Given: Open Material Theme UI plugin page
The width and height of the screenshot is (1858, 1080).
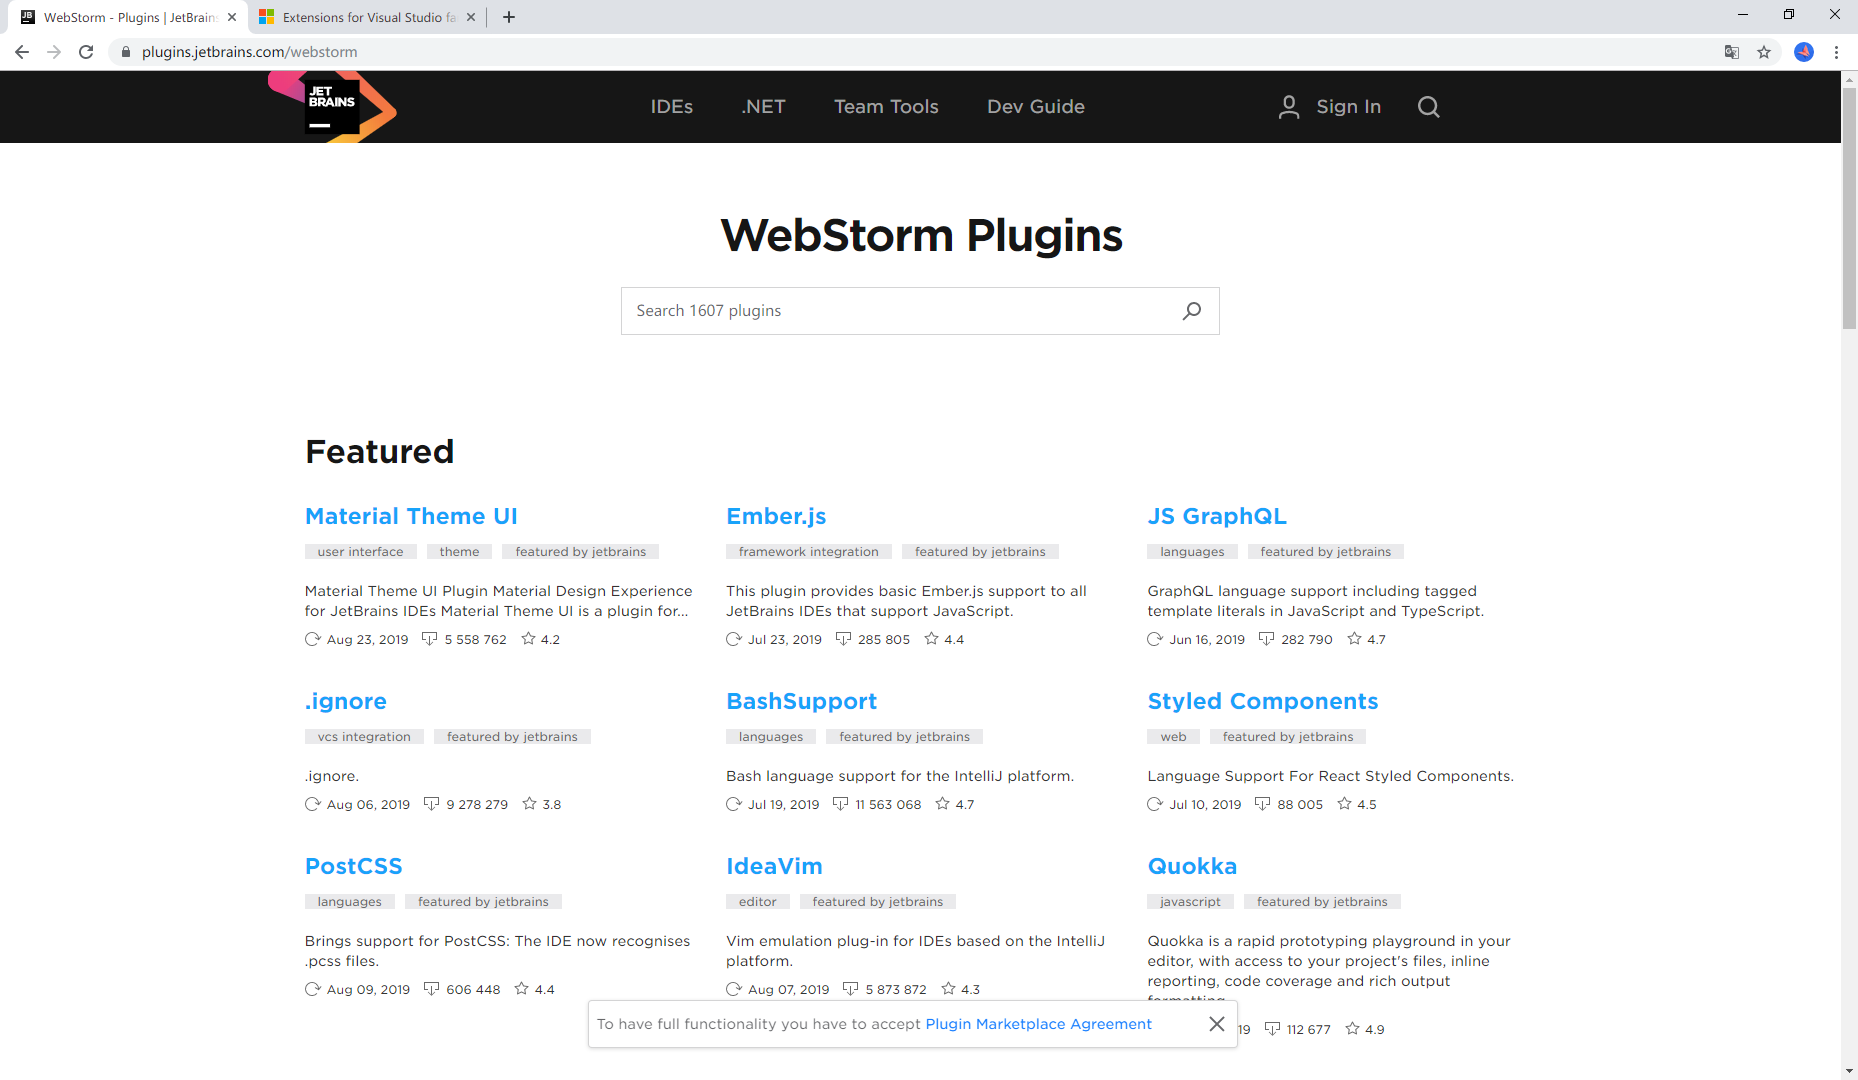Looking at the screenshot, I should (411, 517).
